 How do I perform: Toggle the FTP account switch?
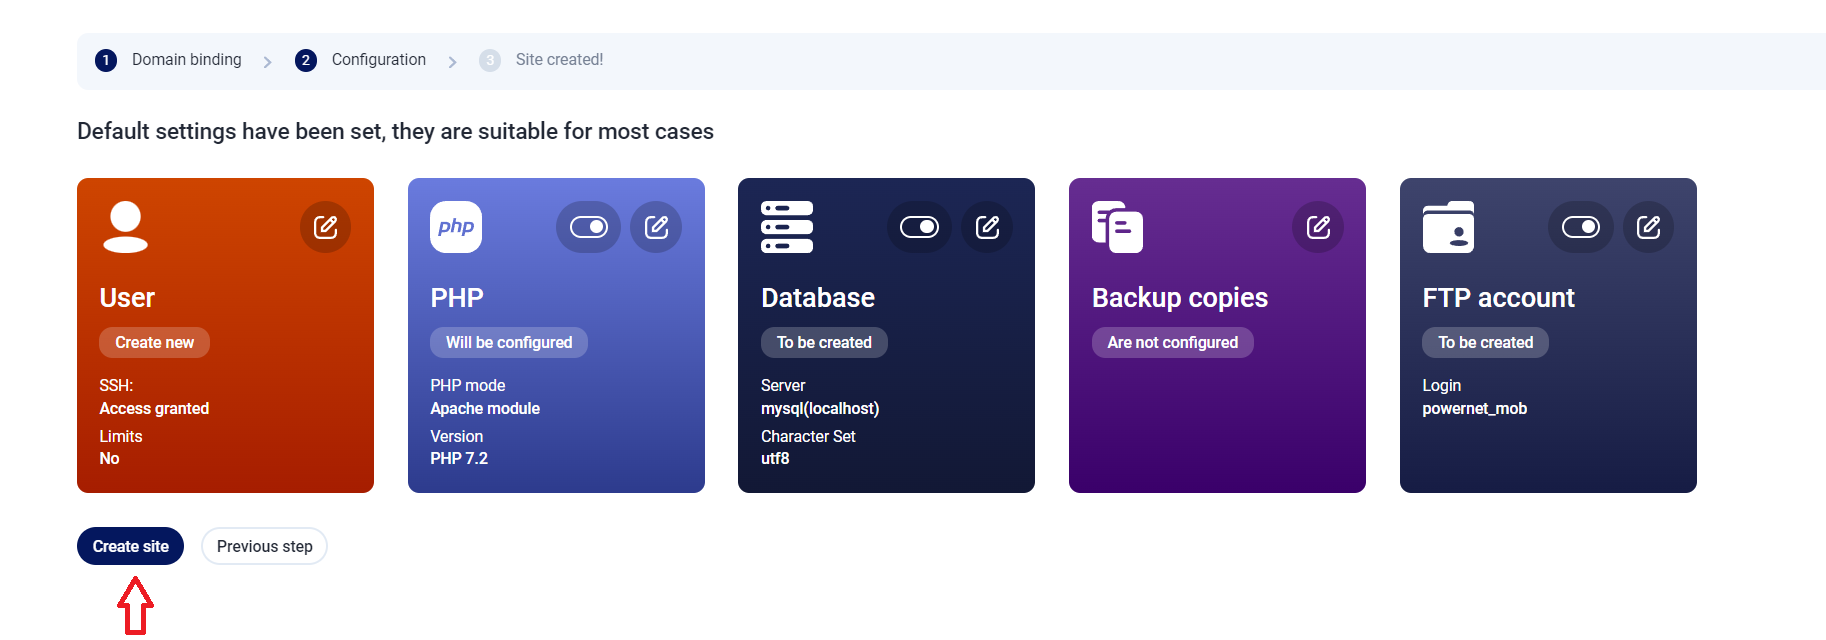[x=1580, y=227]
